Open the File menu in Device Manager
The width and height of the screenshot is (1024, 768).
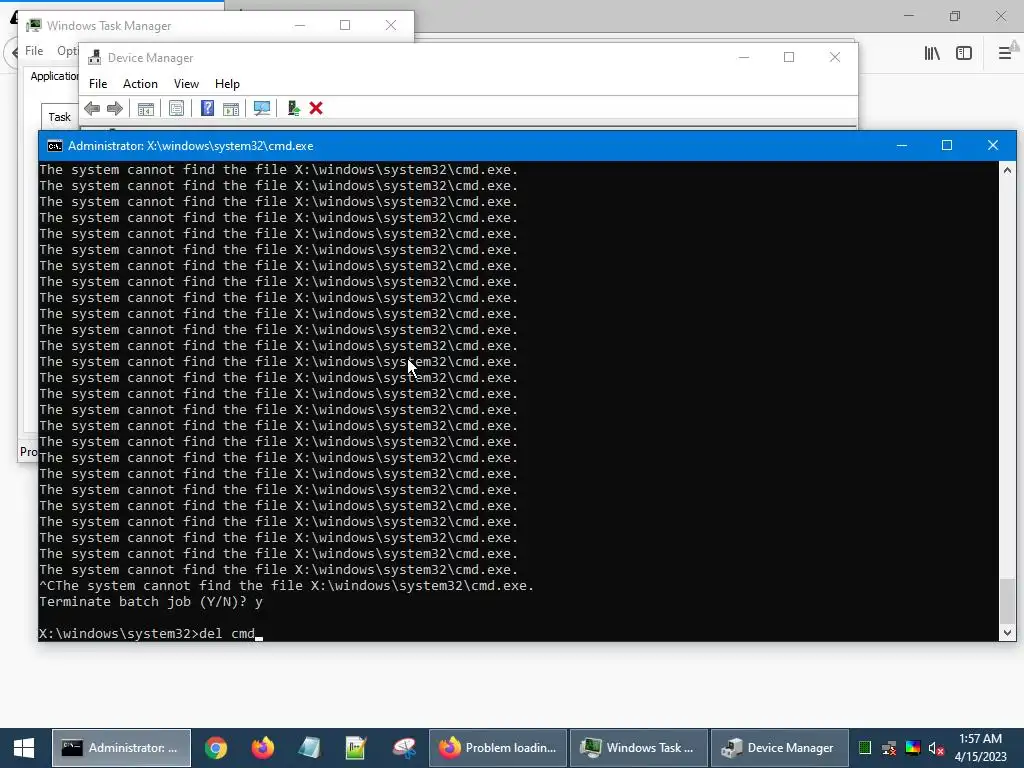click(x=98, y=84)
